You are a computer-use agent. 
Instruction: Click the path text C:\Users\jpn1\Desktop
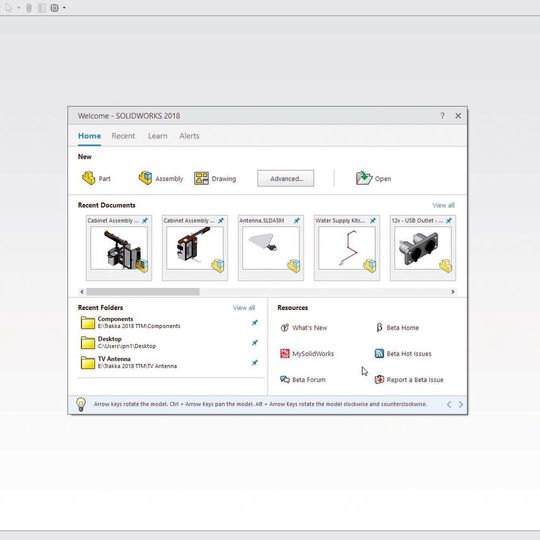coord(127,346)
